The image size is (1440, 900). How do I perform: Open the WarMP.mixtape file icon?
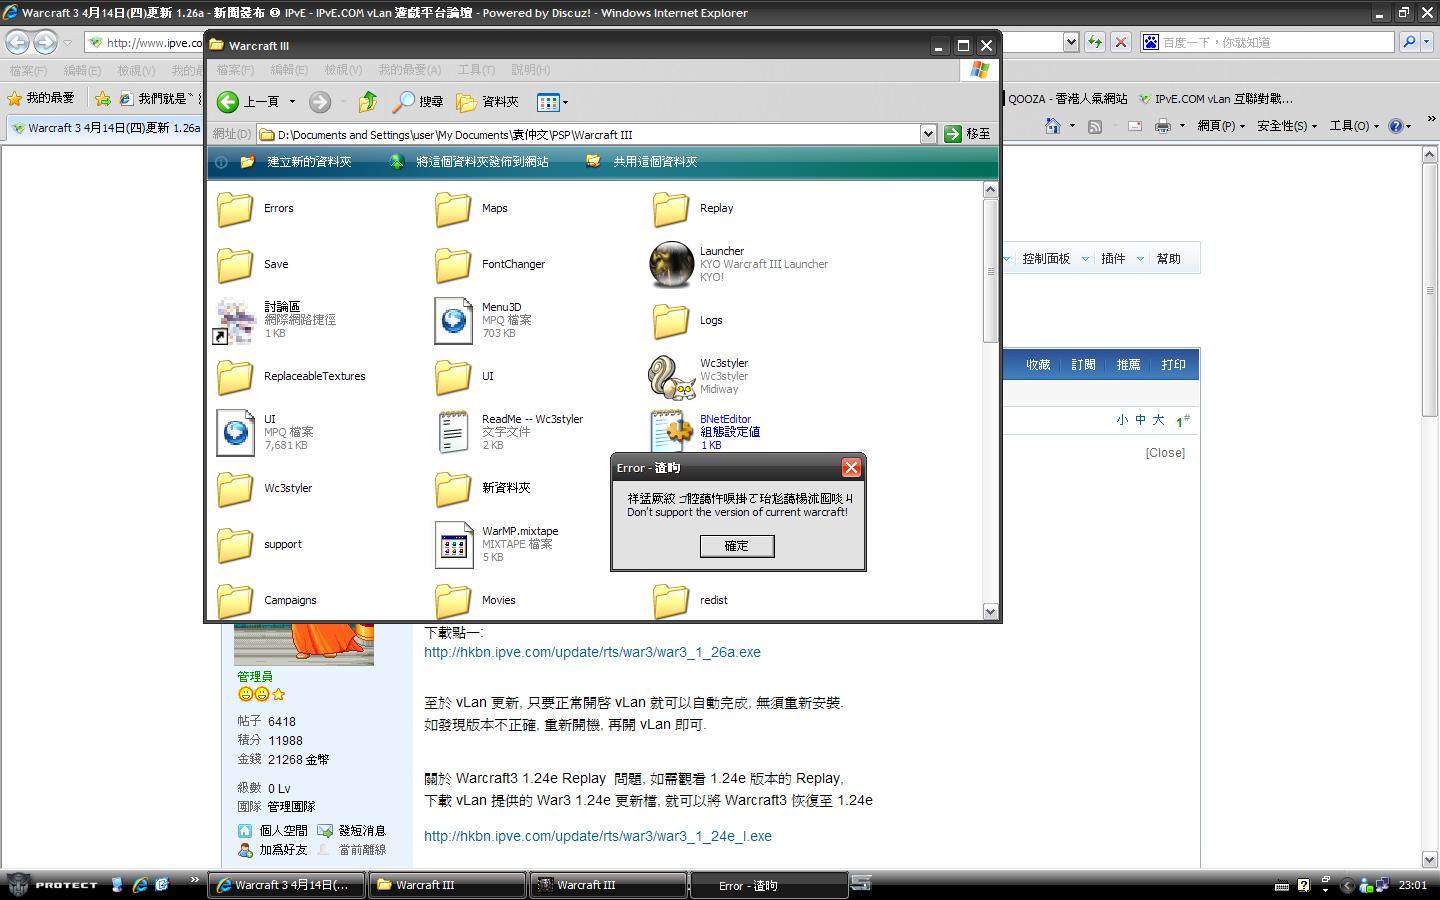pyautogui.click(x=453, y=544)
